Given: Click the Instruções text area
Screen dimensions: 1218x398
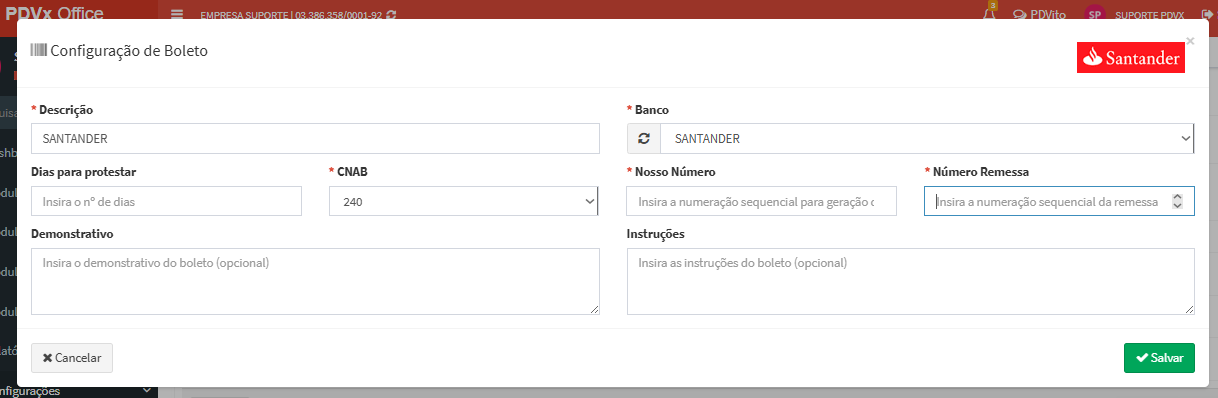Looking at the screenshot, I should [x=911, y=282].
